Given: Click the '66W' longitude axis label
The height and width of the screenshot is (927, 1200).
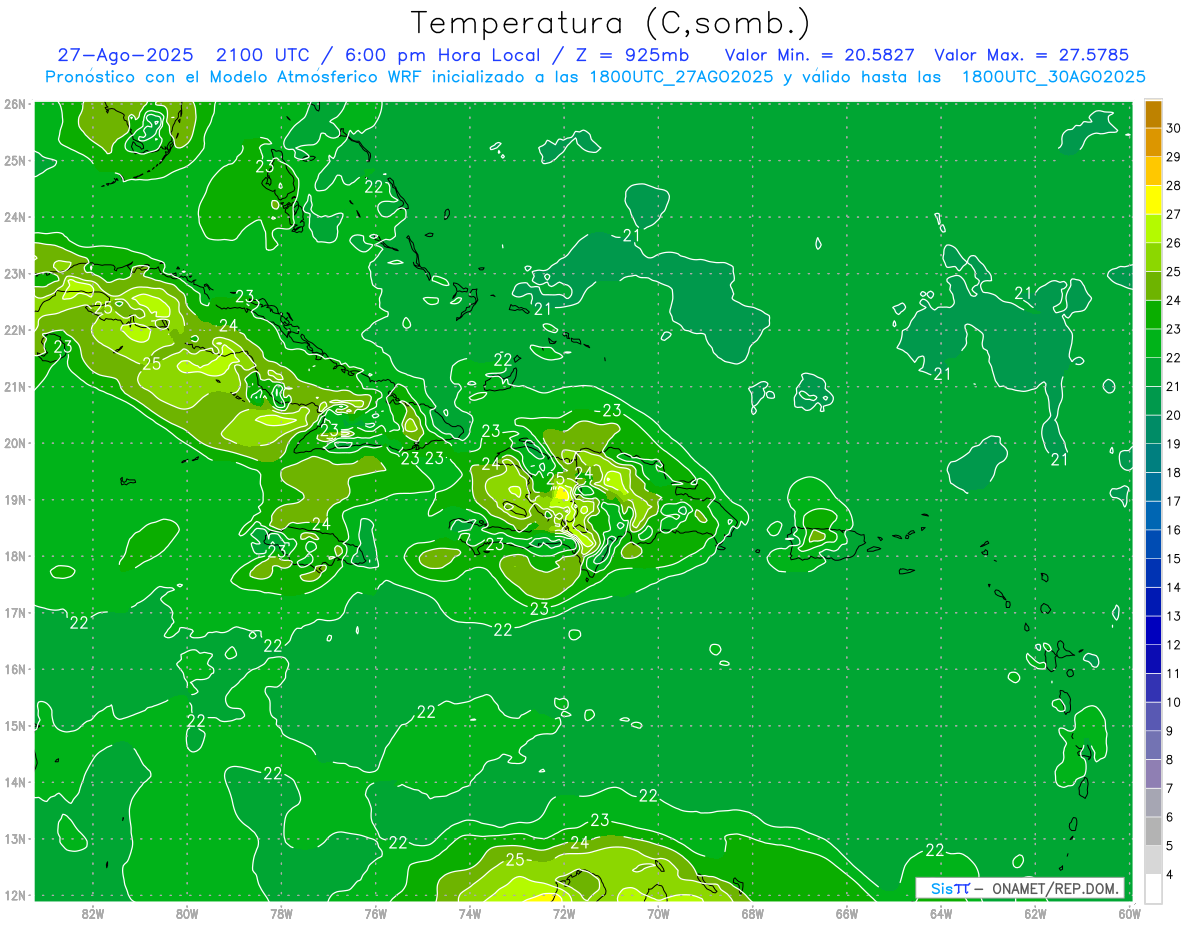Looking at the screenshot, I should pyautogui.click(x=847, y=913).
